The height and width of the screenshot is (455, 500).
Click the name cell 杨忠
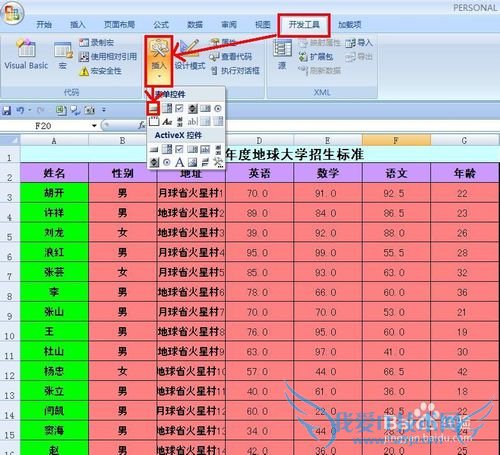(54, 371)
